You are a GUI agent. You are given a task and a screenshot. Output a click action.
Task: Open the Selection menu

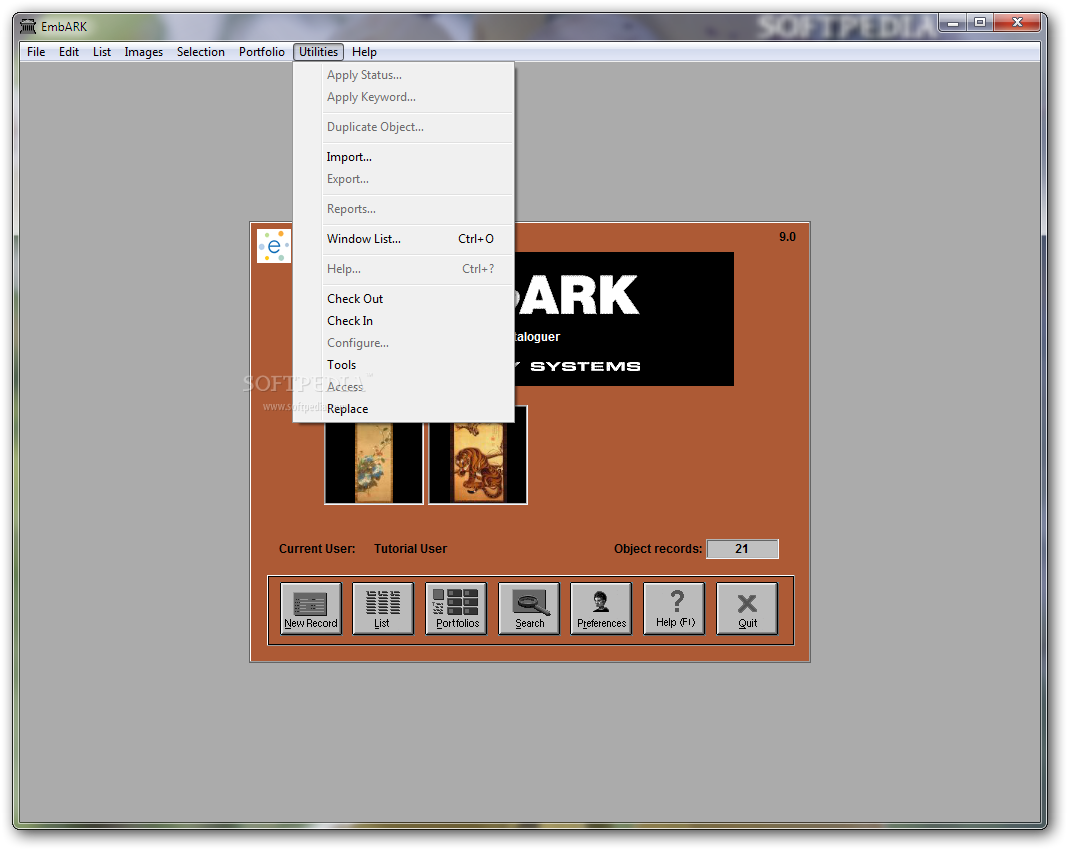(201, 52)
